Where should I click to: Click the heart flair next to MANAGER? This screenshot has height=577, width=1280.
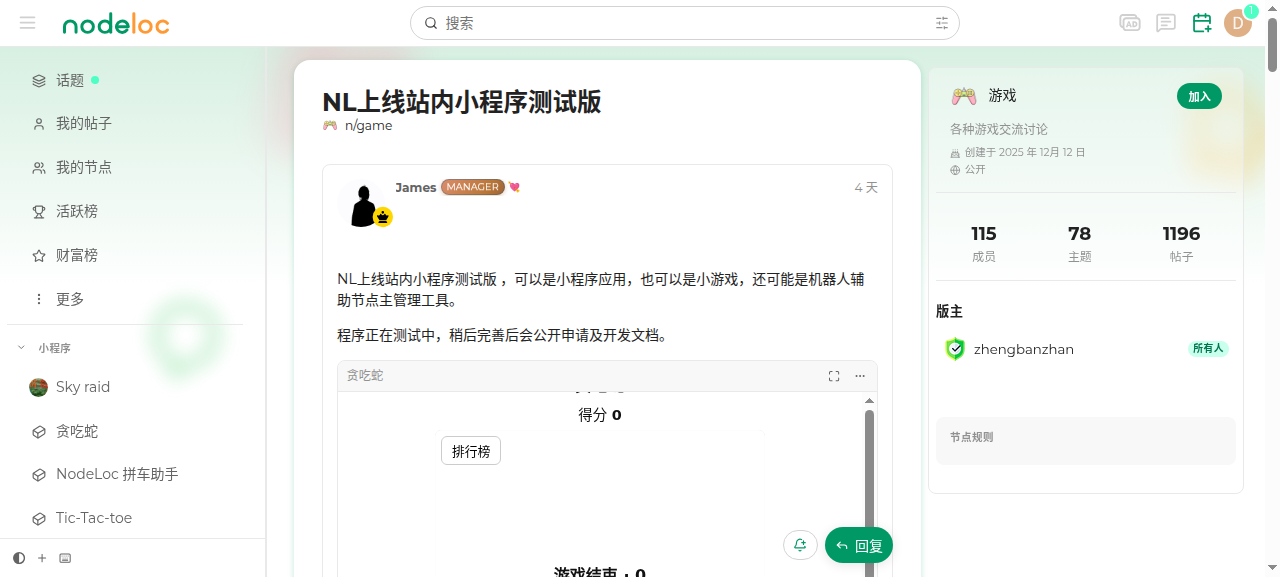point(514,187)
